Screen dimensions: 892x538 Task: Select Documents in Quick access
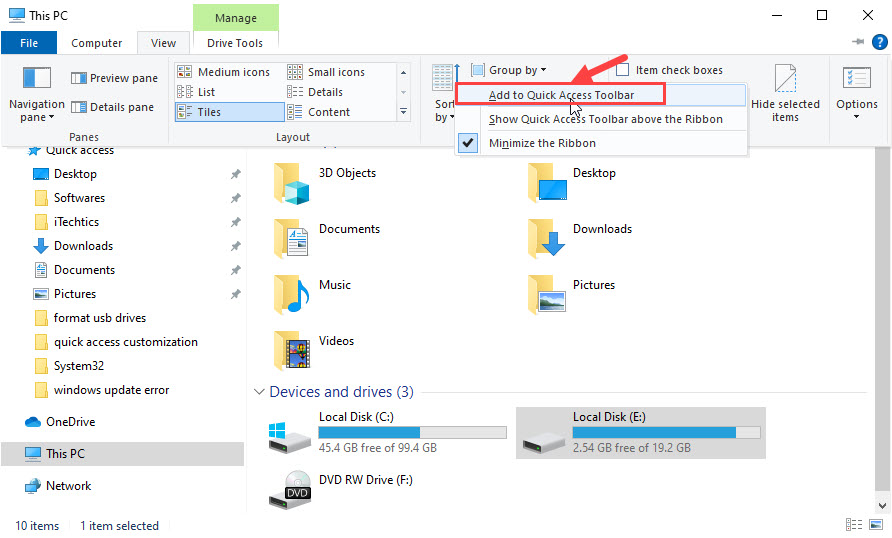tap(84, 269)
